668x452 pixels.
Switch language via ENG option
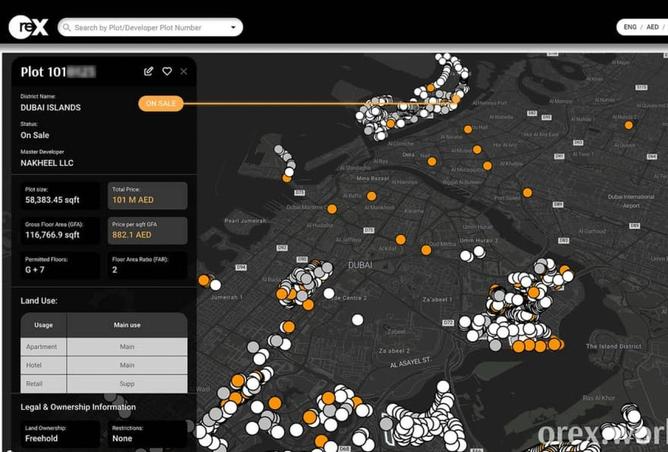pyautogui.click(x=630, y=27)
